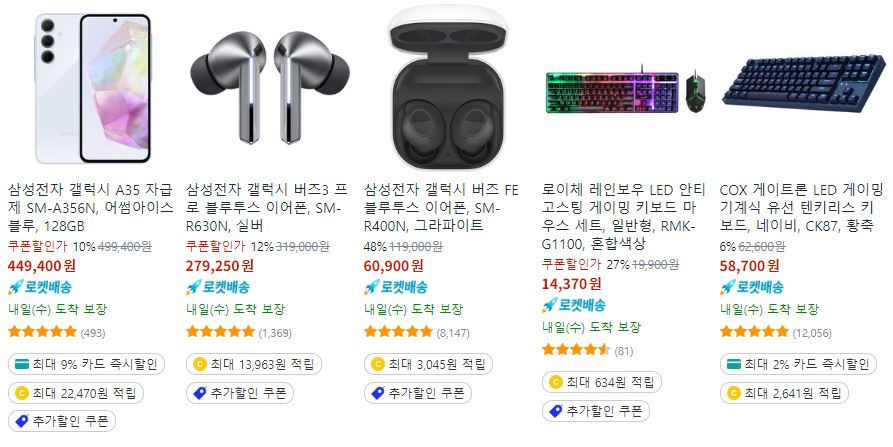893x447 pixels.
Task: Click the 22,470 won cash reward badge
Action: (76, 392)
